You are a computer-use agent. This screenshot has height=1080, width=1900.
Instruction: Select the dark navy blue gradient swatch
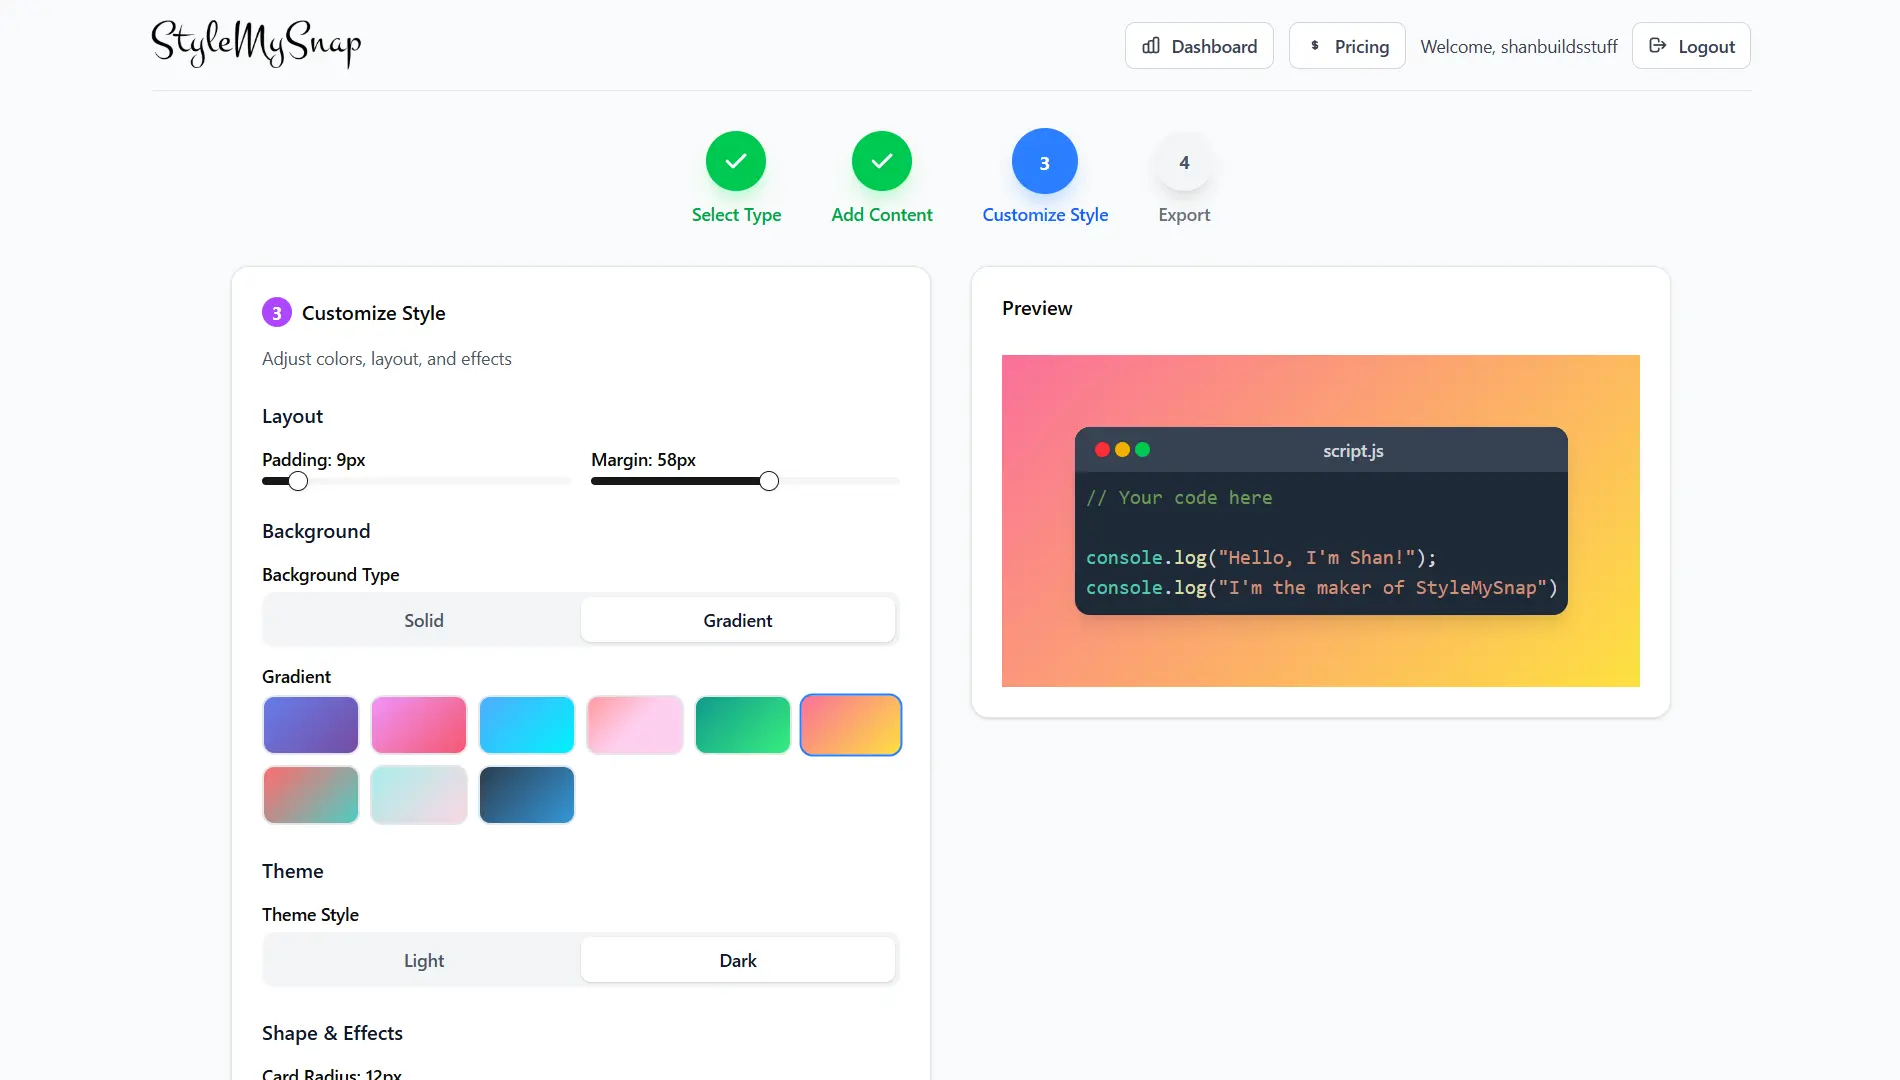[527, 795]
